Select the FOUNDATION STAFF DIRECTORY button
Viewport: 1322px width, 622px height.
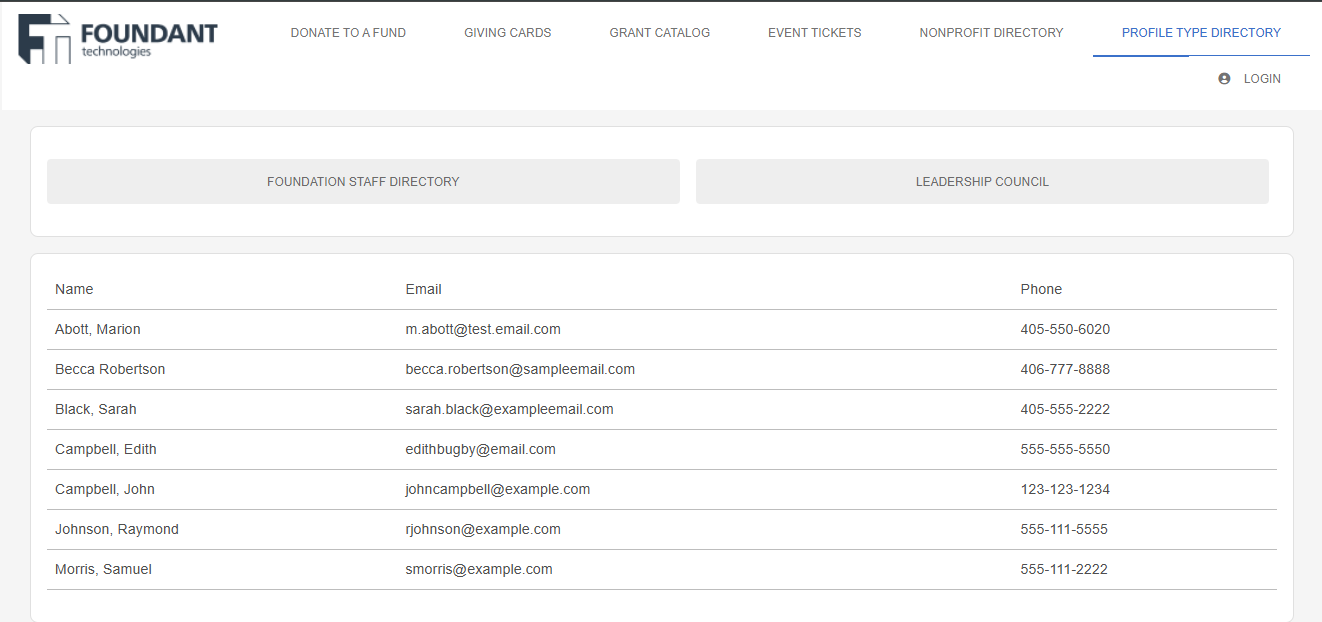(x=363, y=181)
